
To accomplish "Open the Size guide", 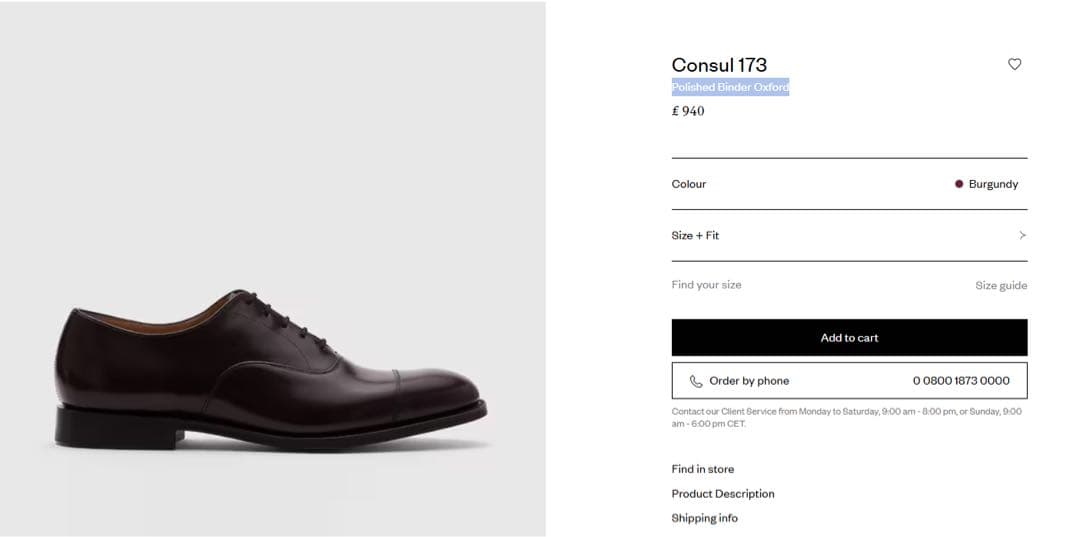I will pos(1001,286).
